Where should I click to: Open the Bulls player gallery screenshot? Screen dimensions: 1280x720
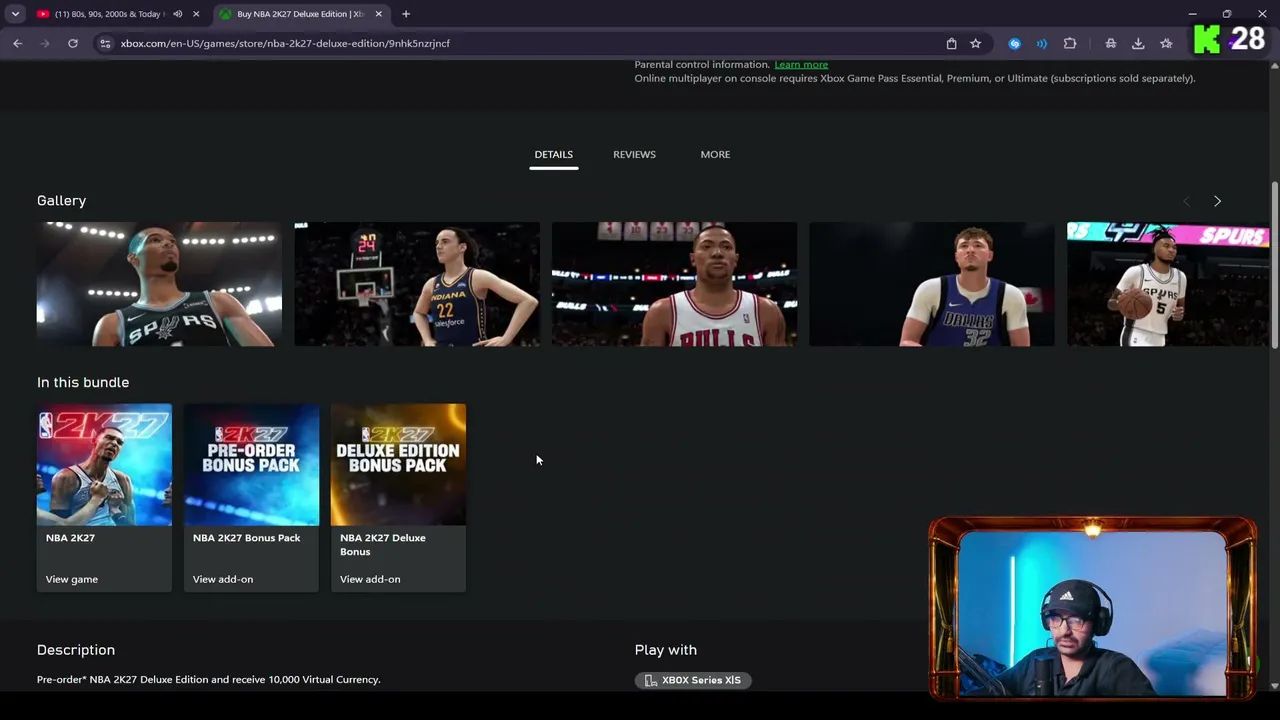[x=674, y=284]
